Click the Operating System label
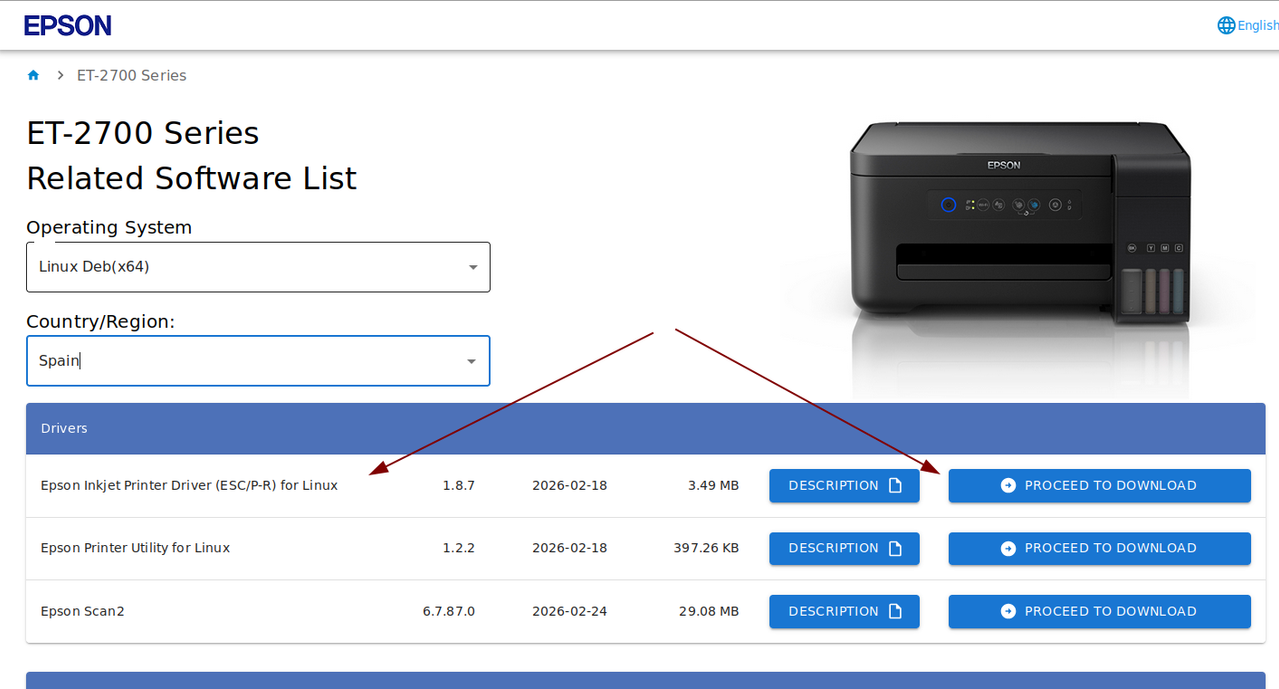Viewport: 1279px width, 689px height. (x=109, y=227)
